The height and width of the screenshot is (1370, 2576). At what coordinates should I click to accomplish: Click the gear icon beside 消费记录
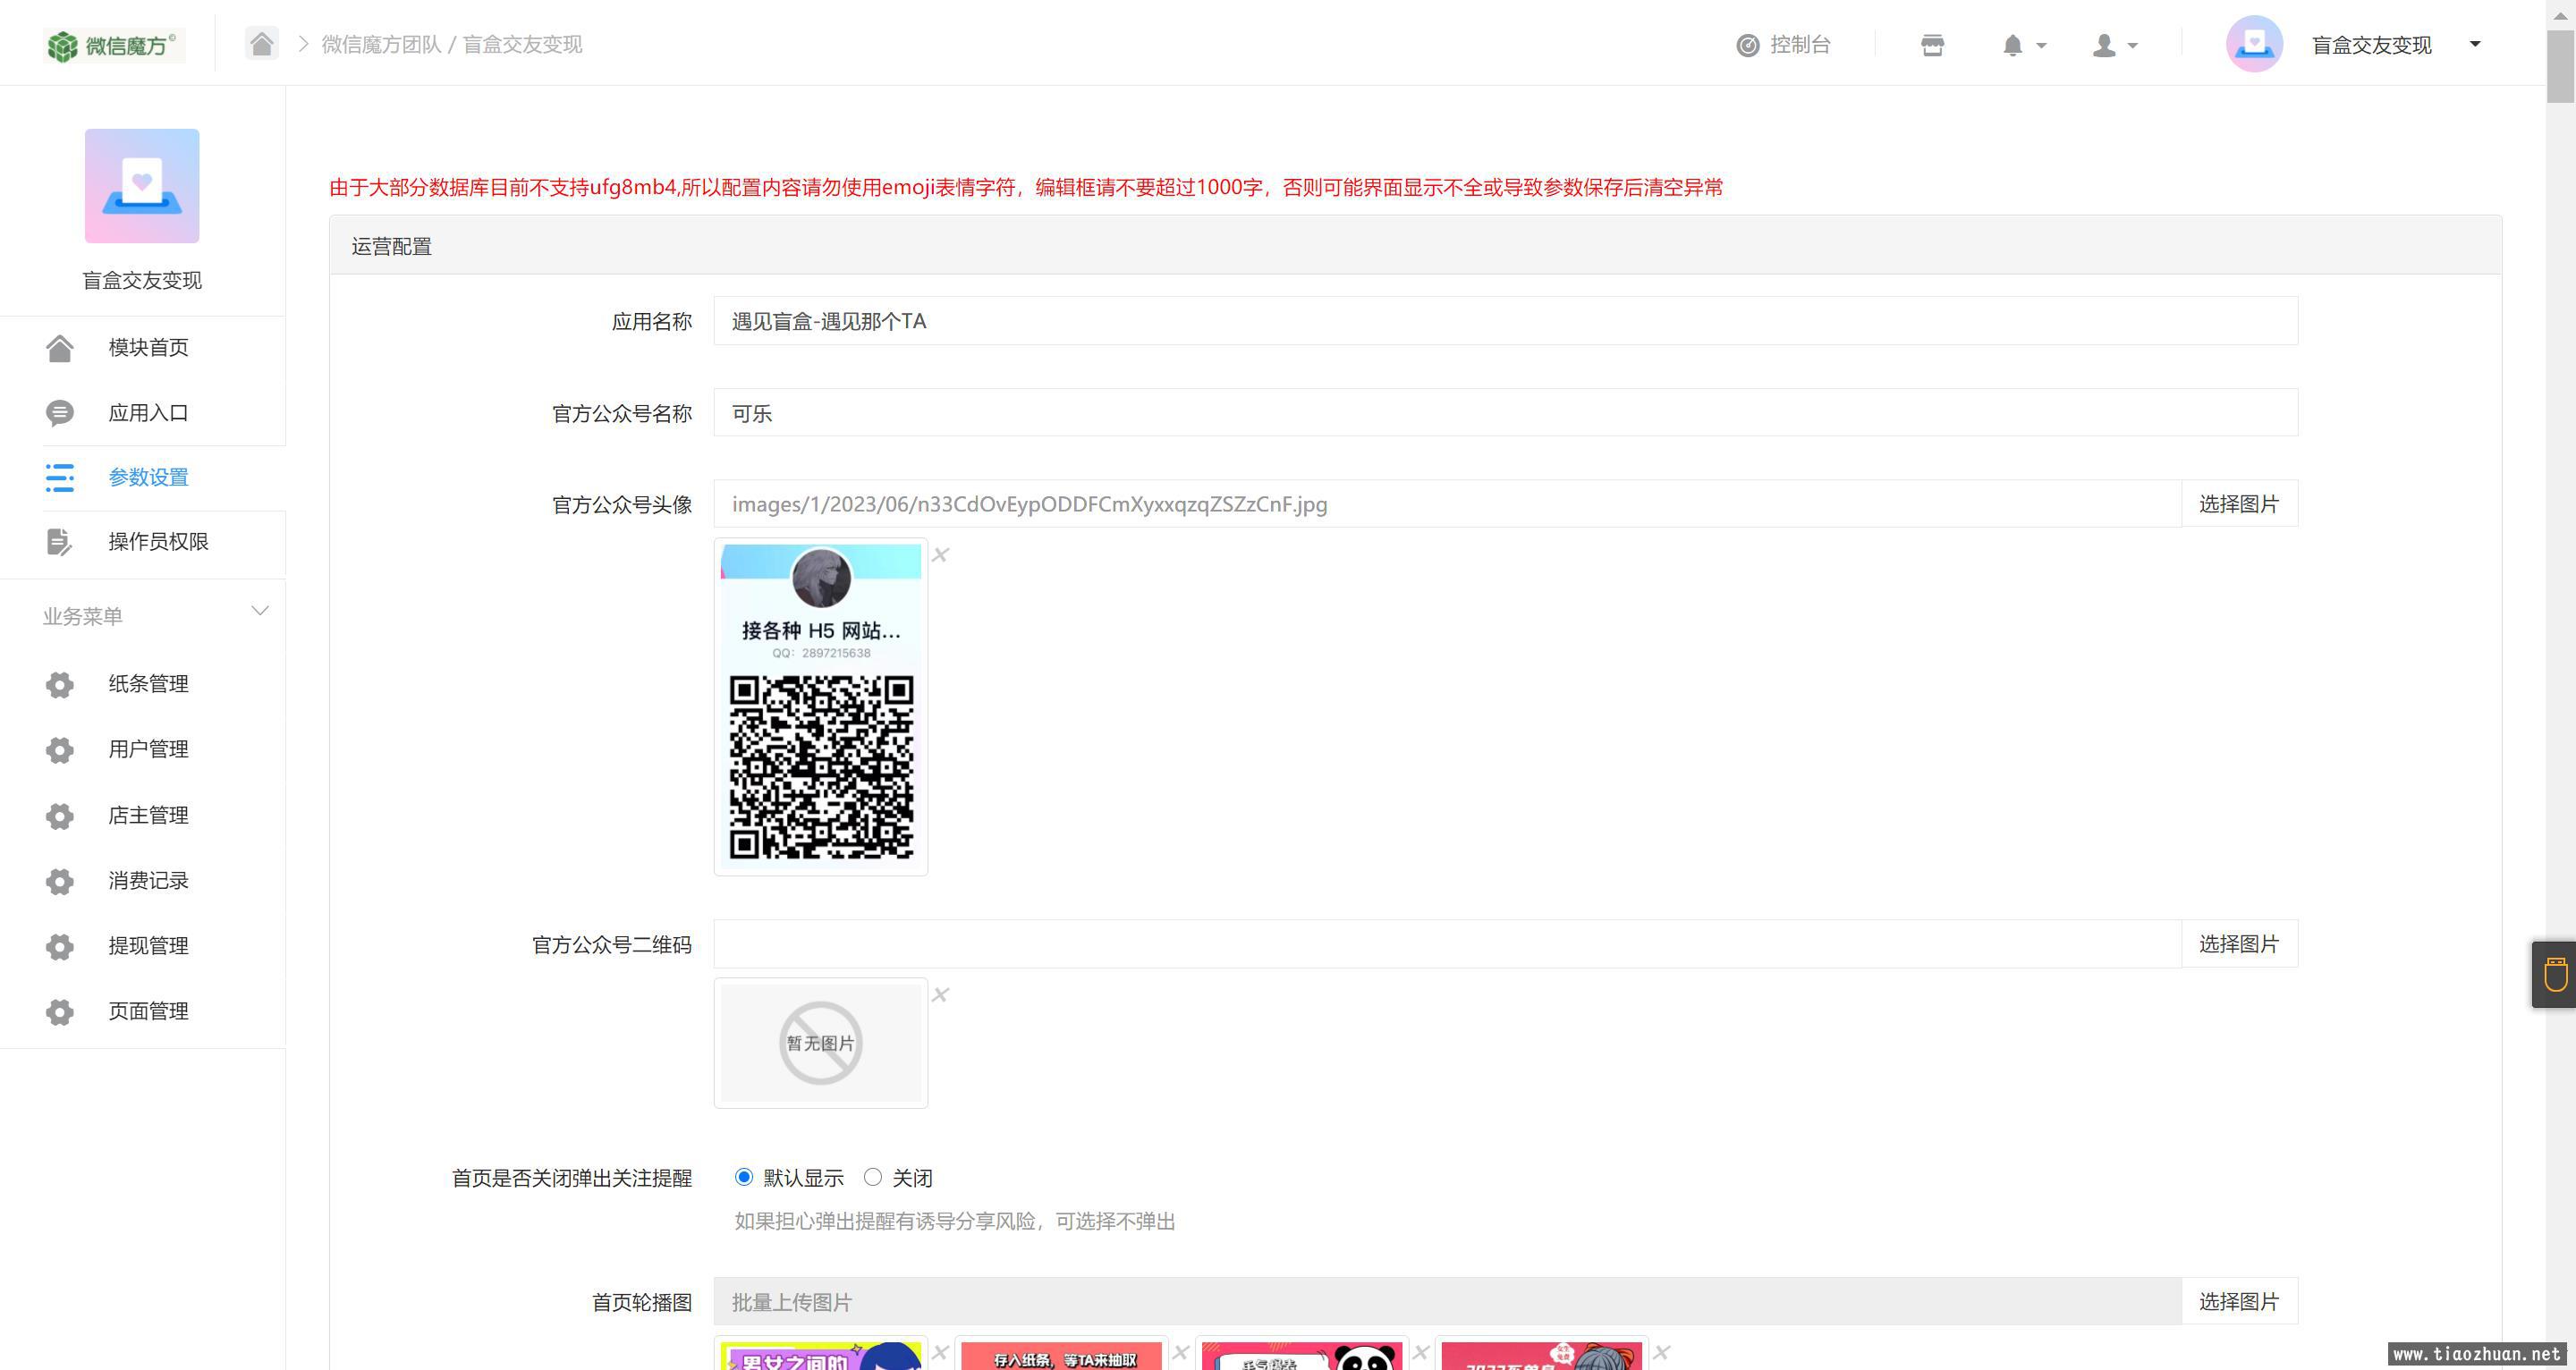(60, 881)
